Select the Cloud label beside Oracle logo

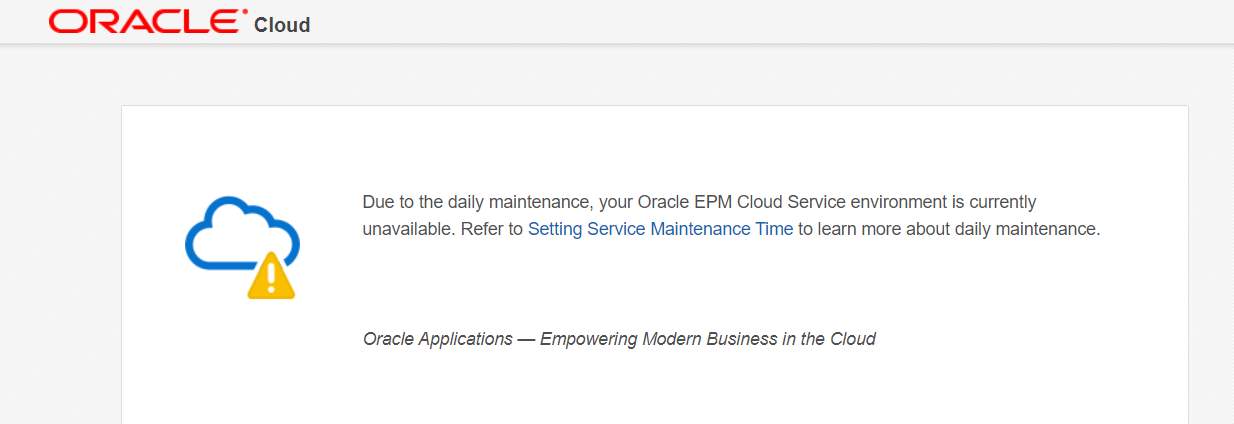pyautogui.click(x=282, y=25)
